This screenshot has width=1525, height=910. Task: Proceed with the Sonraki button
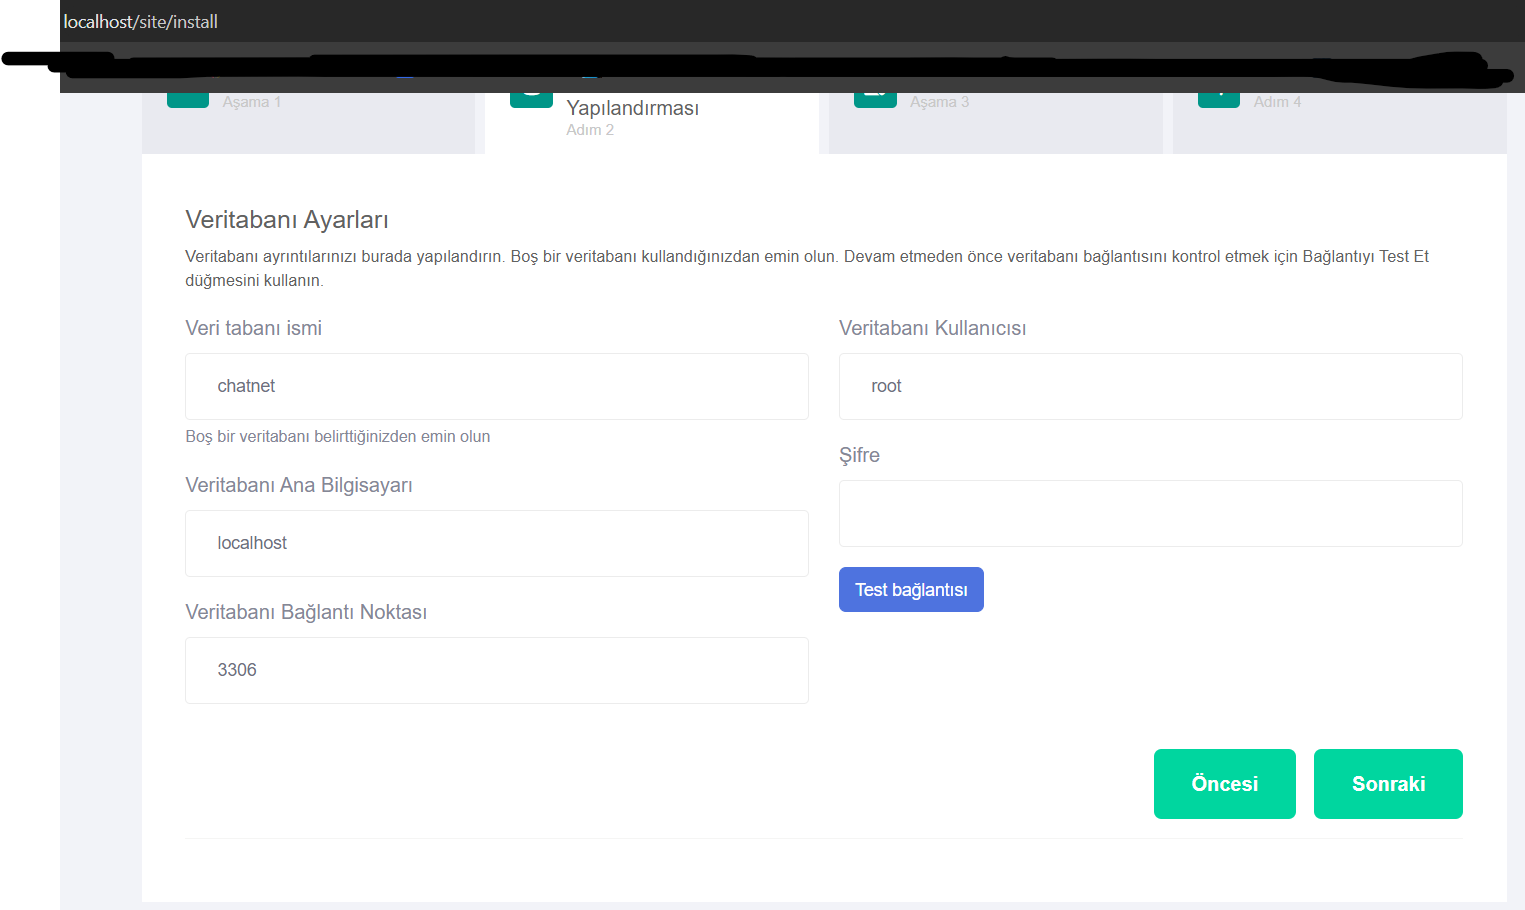[x=1388, y=784]
